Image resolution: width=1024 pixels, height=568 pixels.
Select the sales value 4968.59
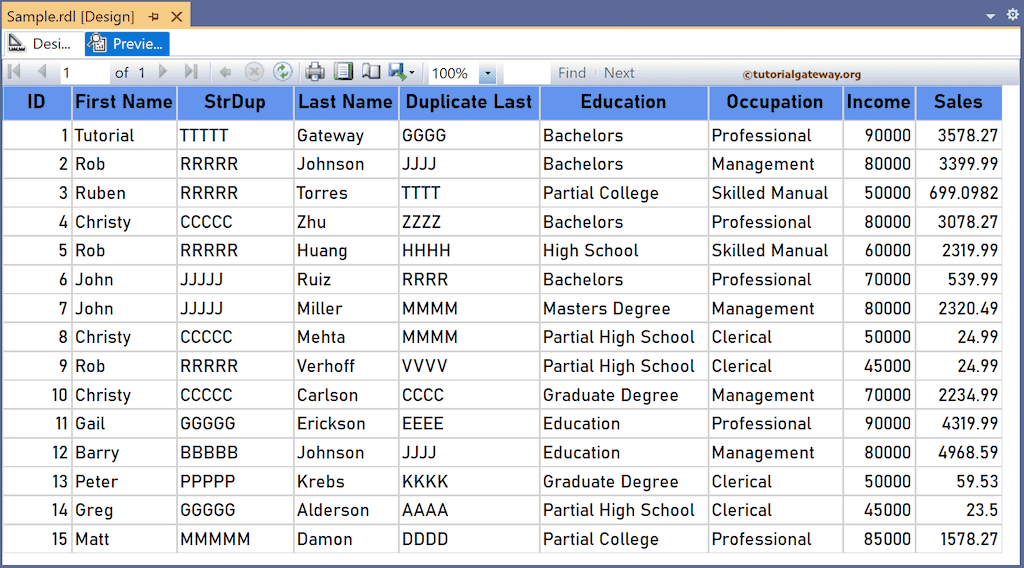pos(958,452)
